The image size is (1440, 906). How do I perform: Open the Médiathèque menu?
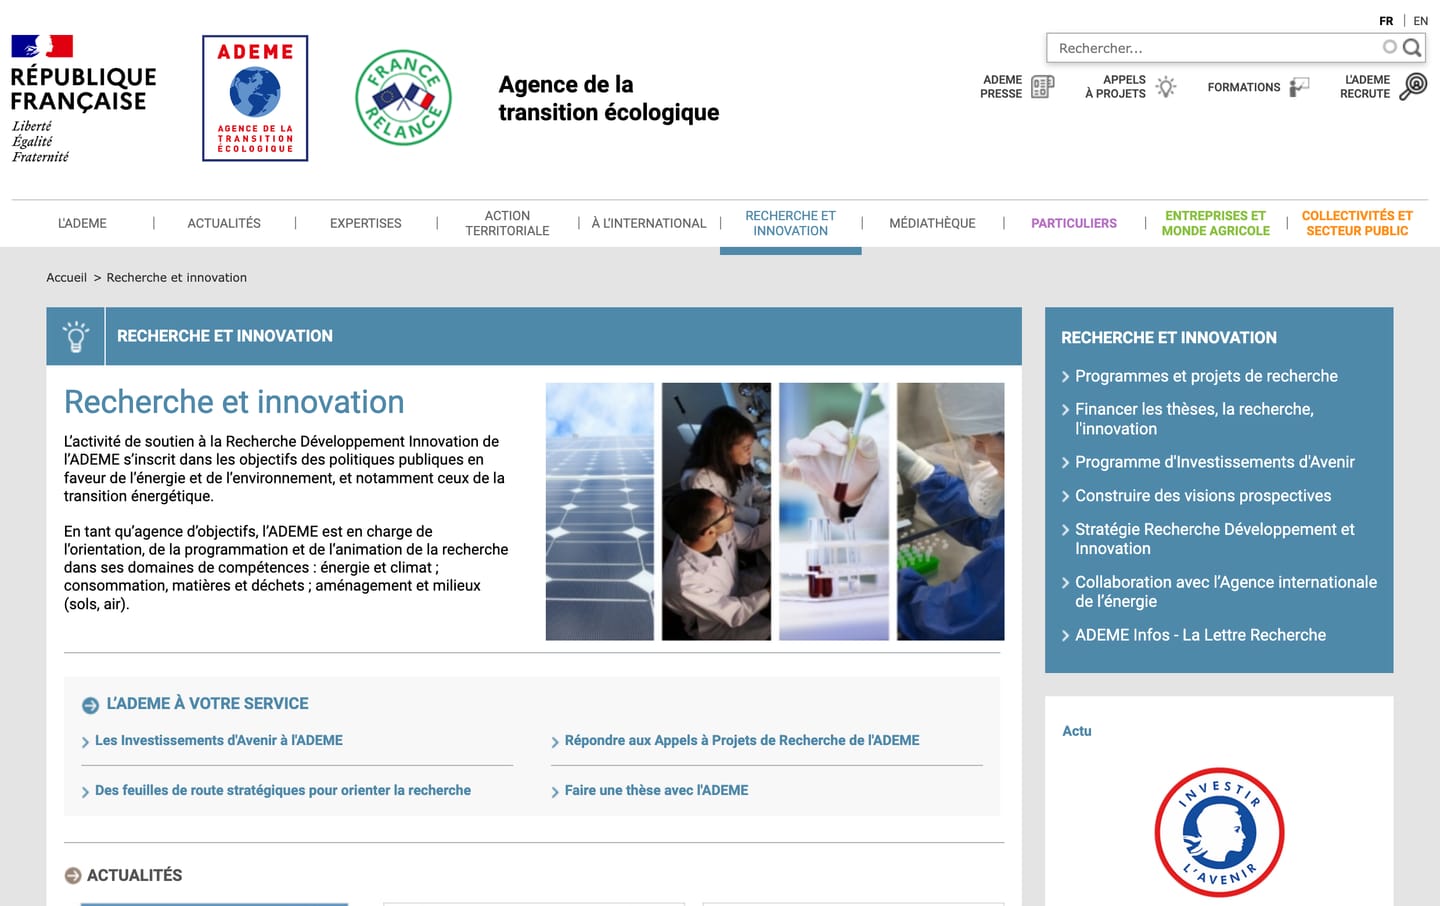(x=932, y=223)
